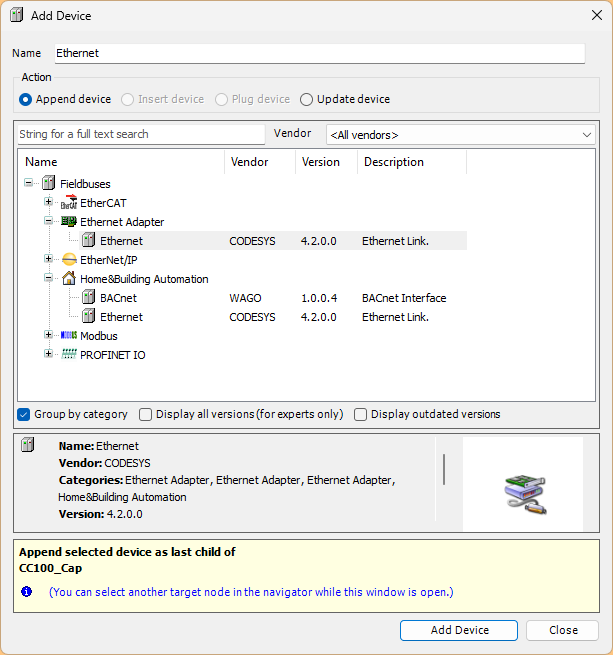Select the Plug device radio button
Viewport: 613px width, 655px height.
tap(221, 99)
